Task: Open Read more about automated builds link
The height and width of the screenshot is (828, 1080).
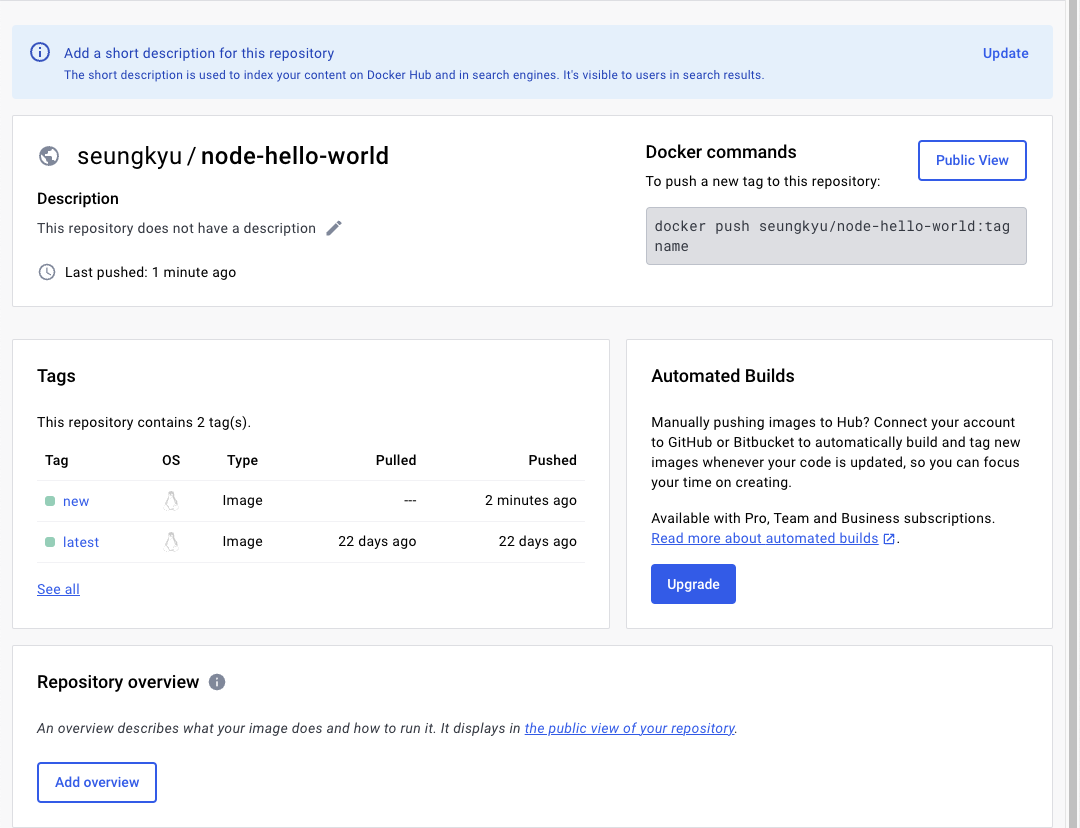Action: coord(765,538)
